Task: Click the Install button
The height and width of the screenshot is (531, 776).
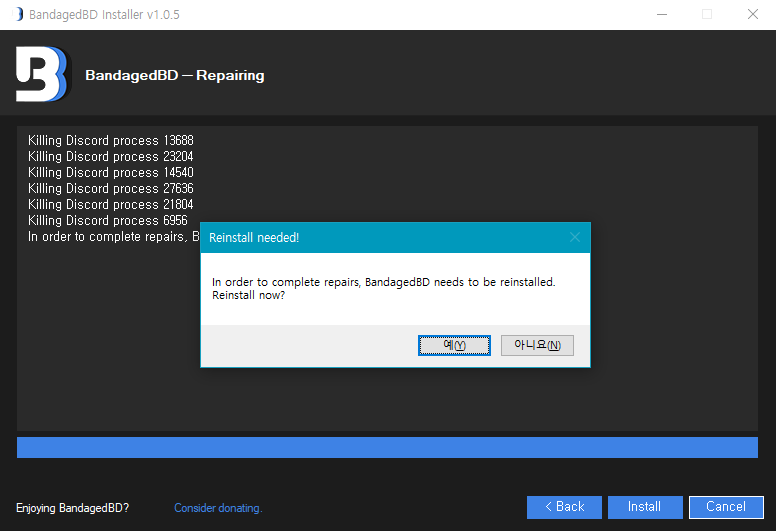Action: point(645,507)
